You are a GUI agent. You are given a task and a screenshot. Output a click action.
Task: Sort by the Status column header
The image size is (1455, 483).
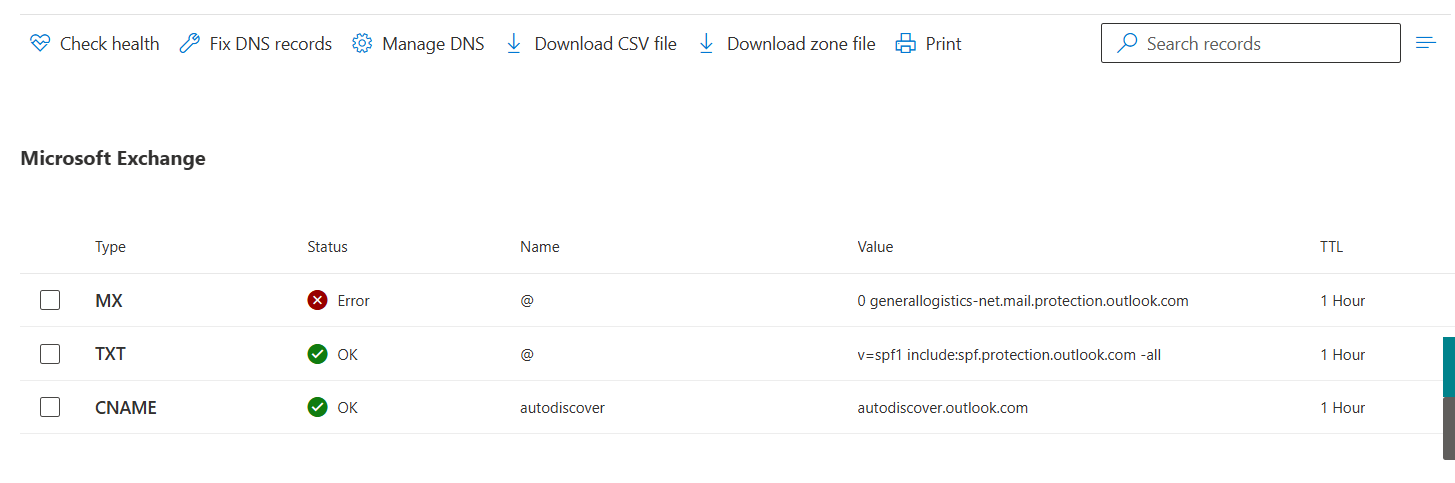327,247
